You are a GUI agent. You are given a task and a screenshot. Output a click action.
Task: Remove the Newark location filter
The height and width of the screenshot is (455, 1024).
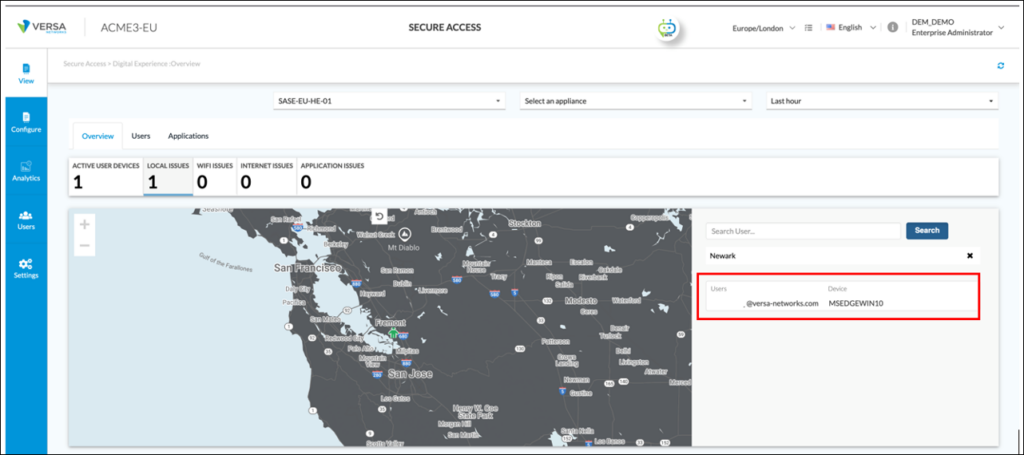click(970, 256)
